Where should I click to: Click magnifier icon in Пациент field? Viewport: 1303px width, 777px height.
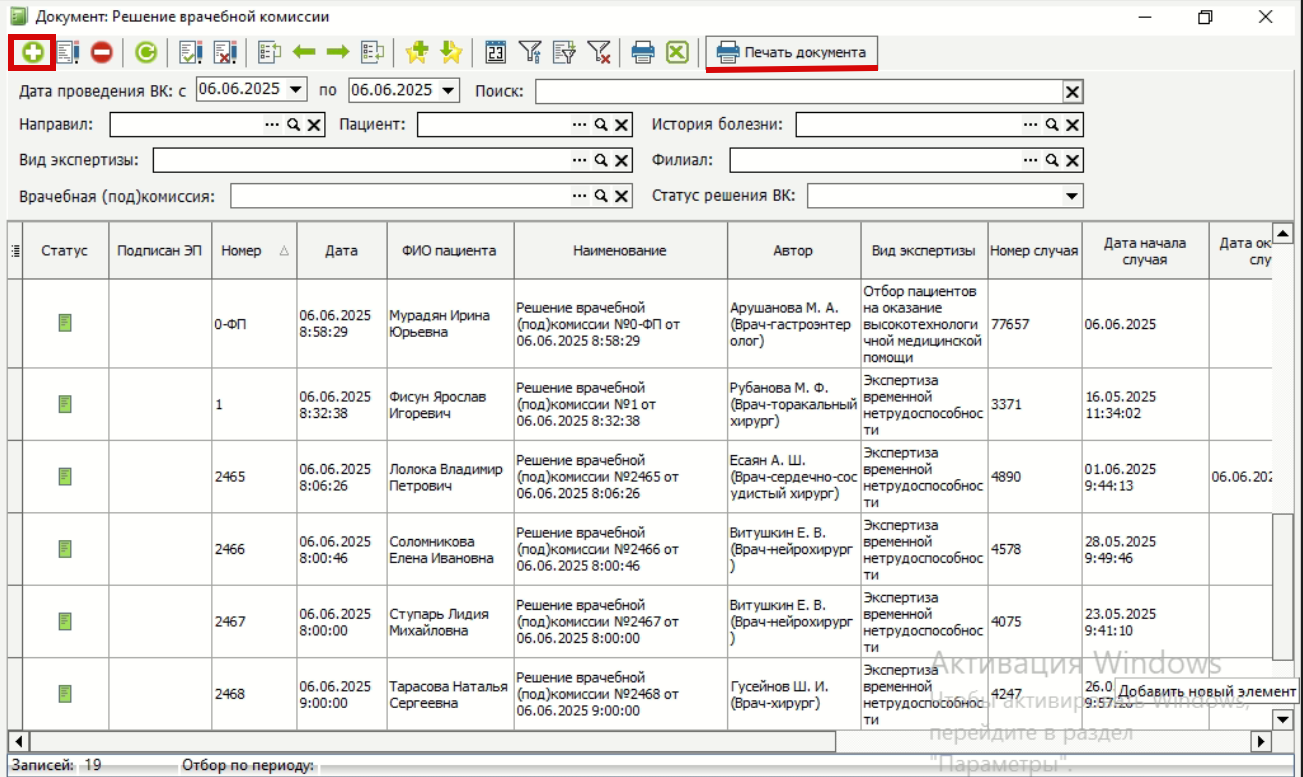[601, 125]
